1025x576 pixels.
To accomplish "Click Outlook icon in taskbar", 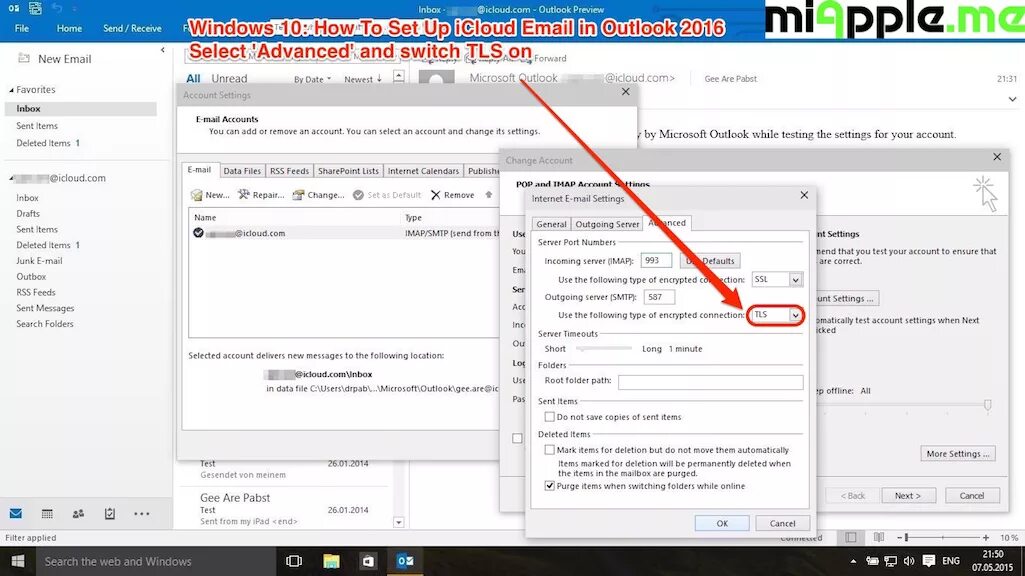I will (405, 561).
